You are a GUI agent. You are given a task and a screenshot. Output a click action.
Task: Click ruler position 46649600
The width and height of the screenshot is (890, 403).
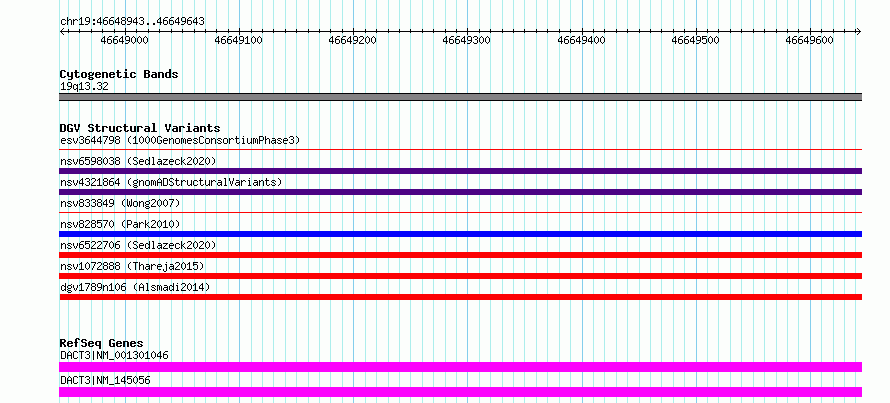809,40
